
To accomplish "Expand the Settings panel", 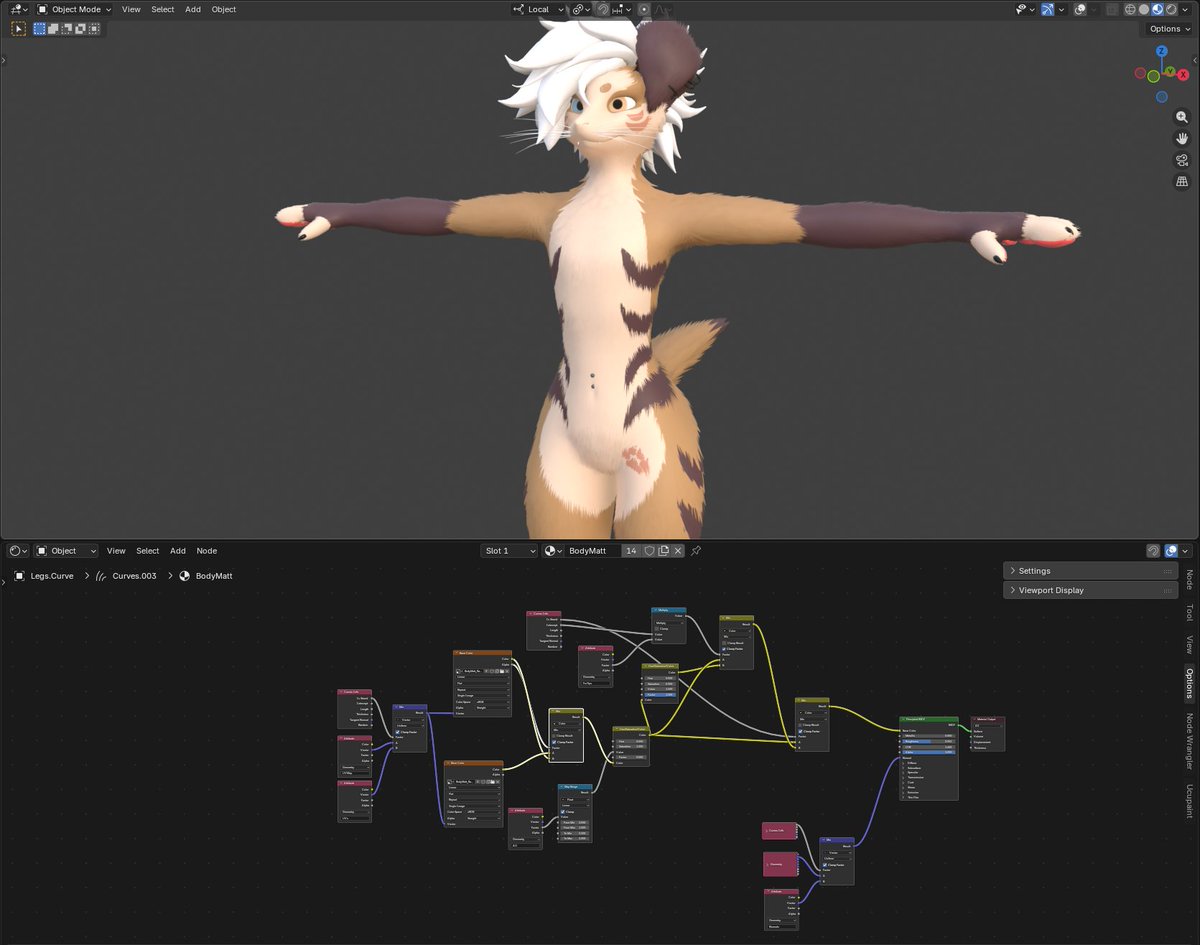I will click(x=1090, y=571).
